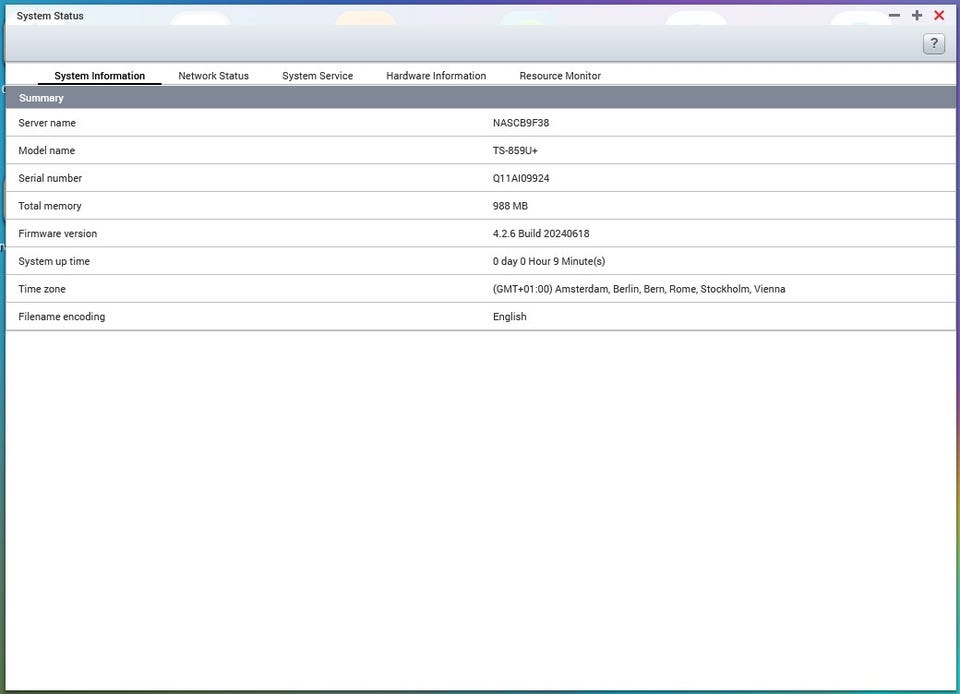Select filename encoding value English
Viewport: 960px width, 694px height.
point(509,316)
